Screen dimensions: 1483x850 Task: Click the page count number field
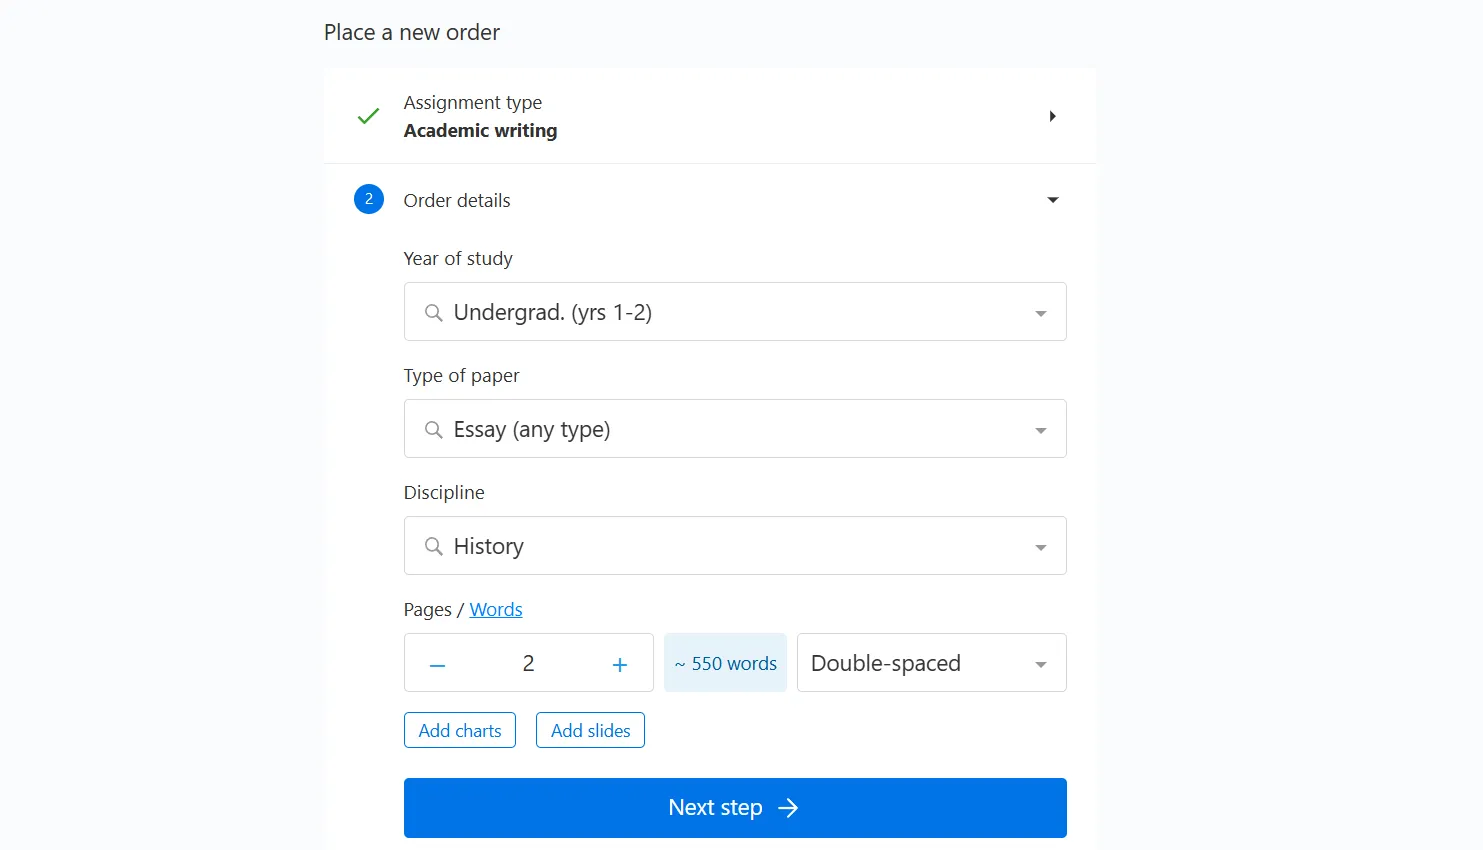point(528,663)
